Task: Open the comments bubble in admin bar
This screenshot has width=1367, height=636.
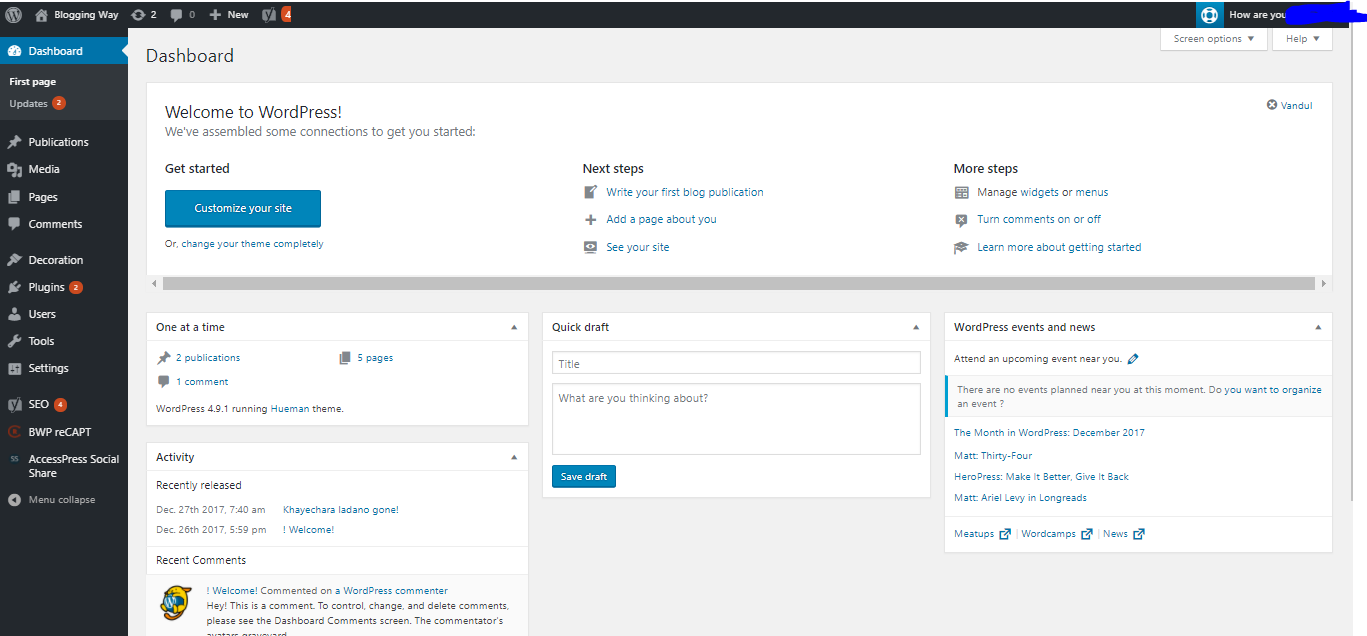Action: [176, 15]
